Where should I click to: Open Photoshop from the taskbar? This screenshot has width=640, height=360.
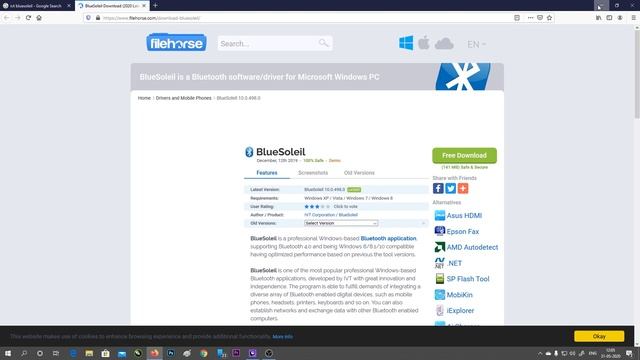[x=171, y=353]
